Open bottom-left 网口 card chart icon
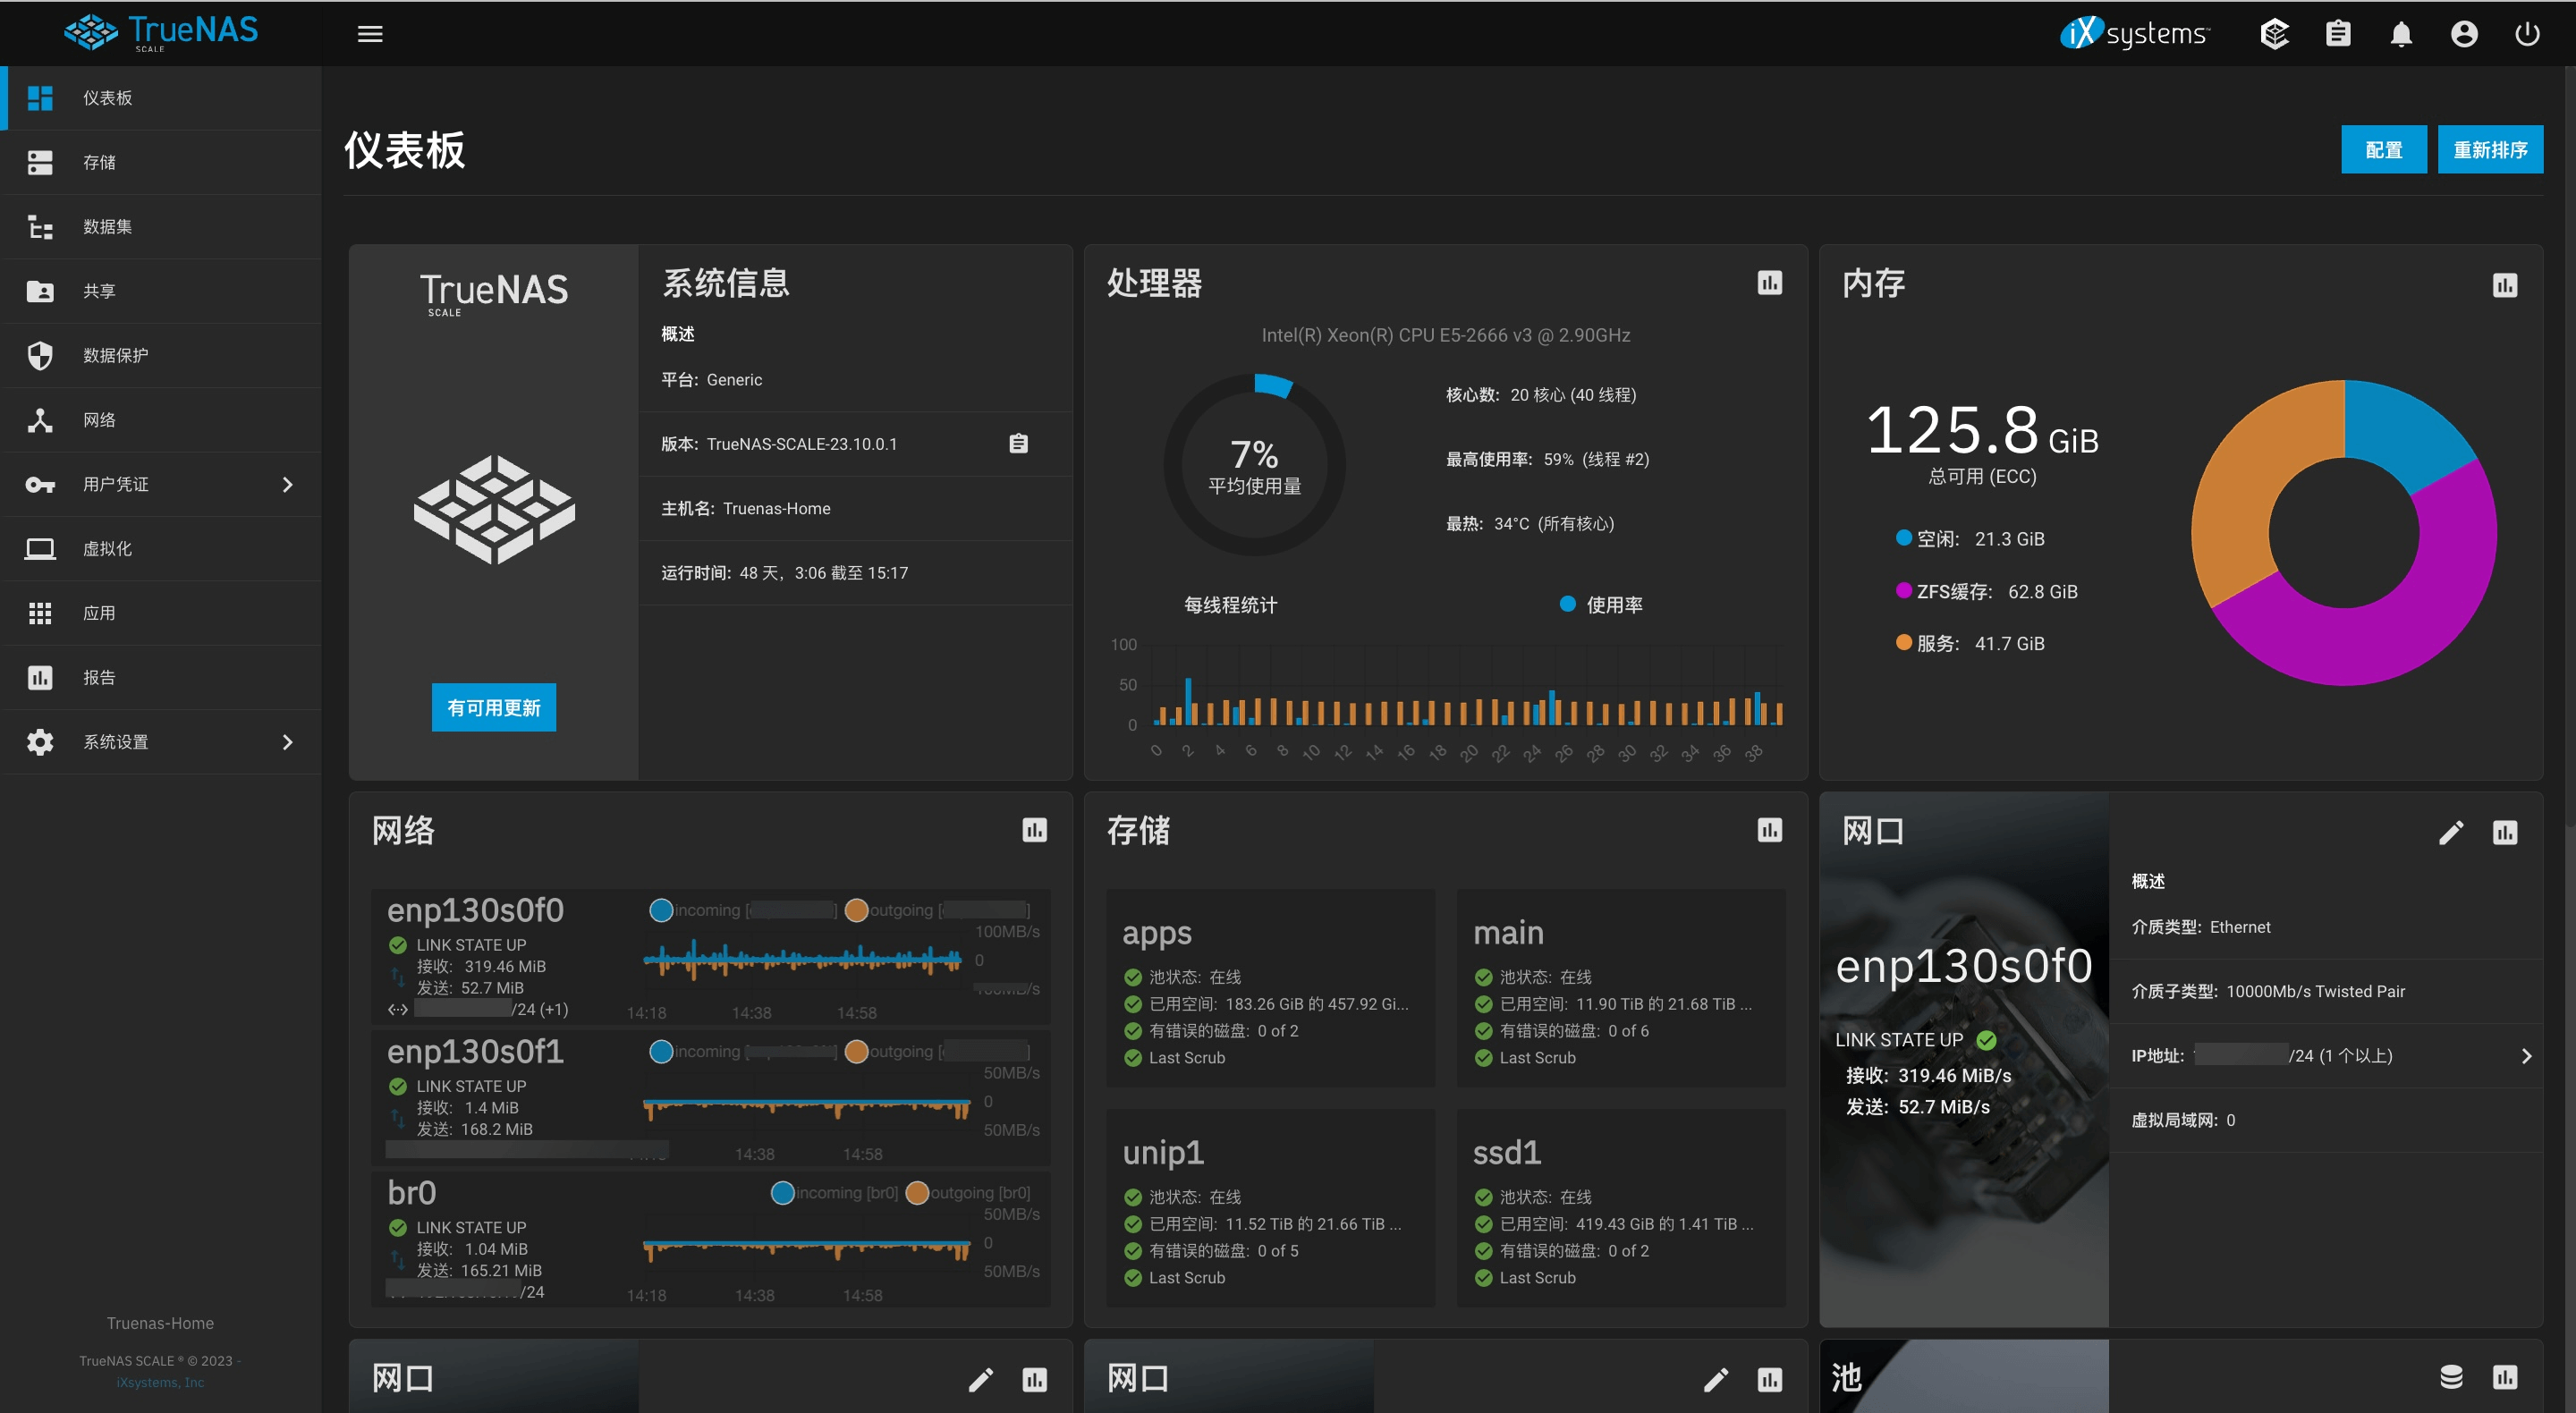 point(1034,1381)
